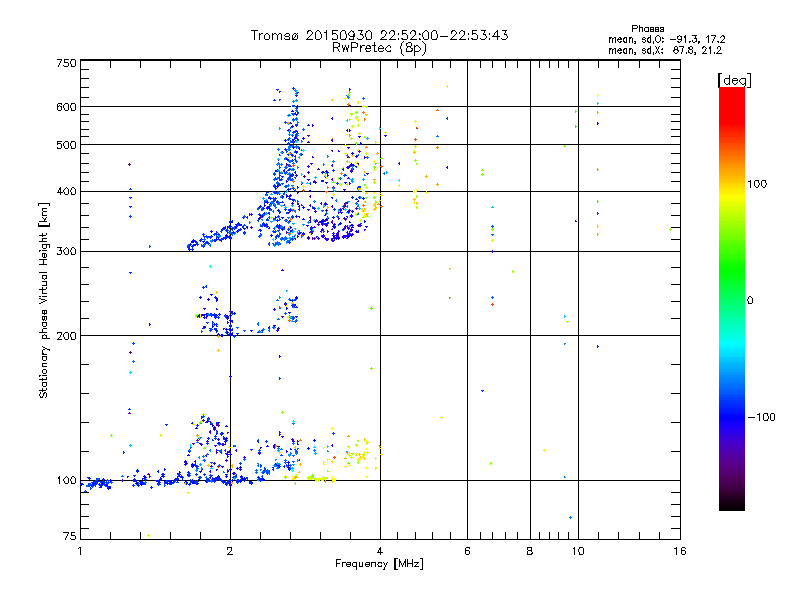Image resolution: width=800 pixels, height=600 pixels.
Task: Click the 'Frequency [MHz]' axis label
Action: 379,564
